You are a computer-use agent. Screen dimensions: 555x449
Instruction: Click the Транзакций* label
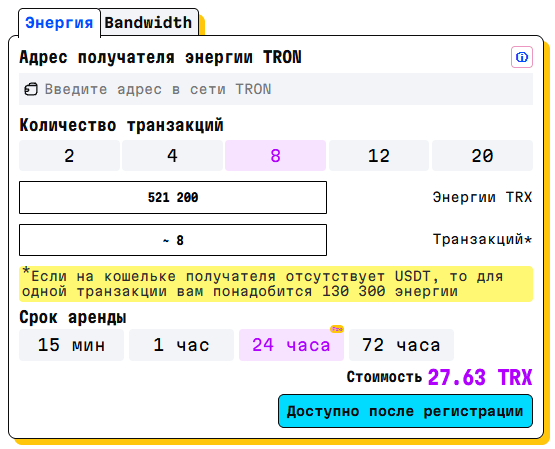point(482,240)
